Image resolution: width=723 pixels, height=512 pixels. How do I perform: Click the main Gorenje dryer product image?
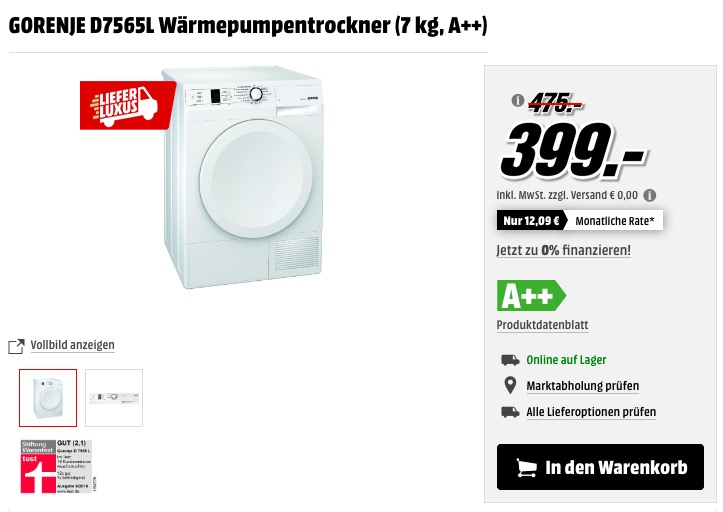coord(243,178)
